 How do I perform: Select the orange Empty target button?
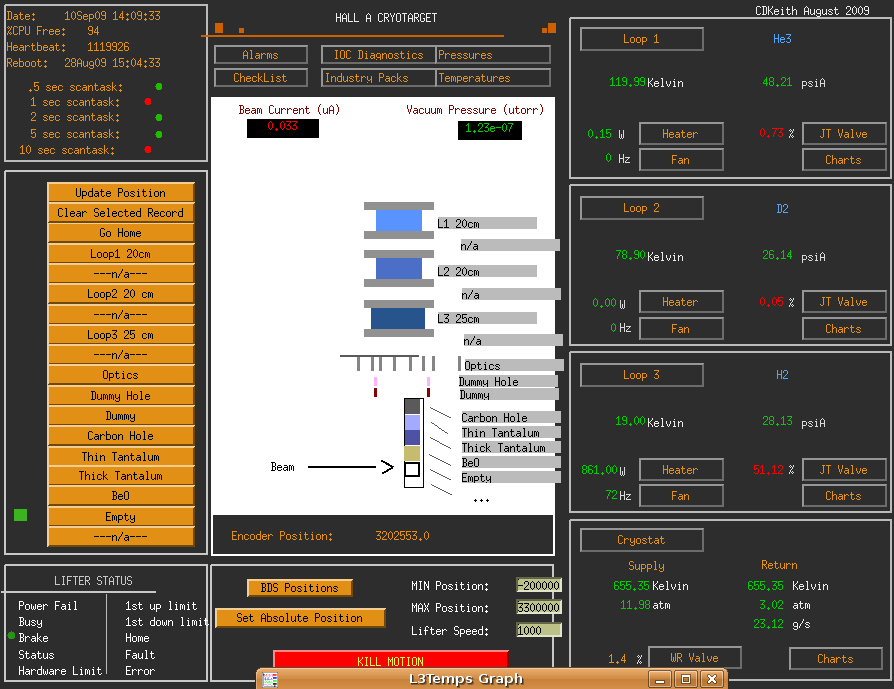pos(121,517)
